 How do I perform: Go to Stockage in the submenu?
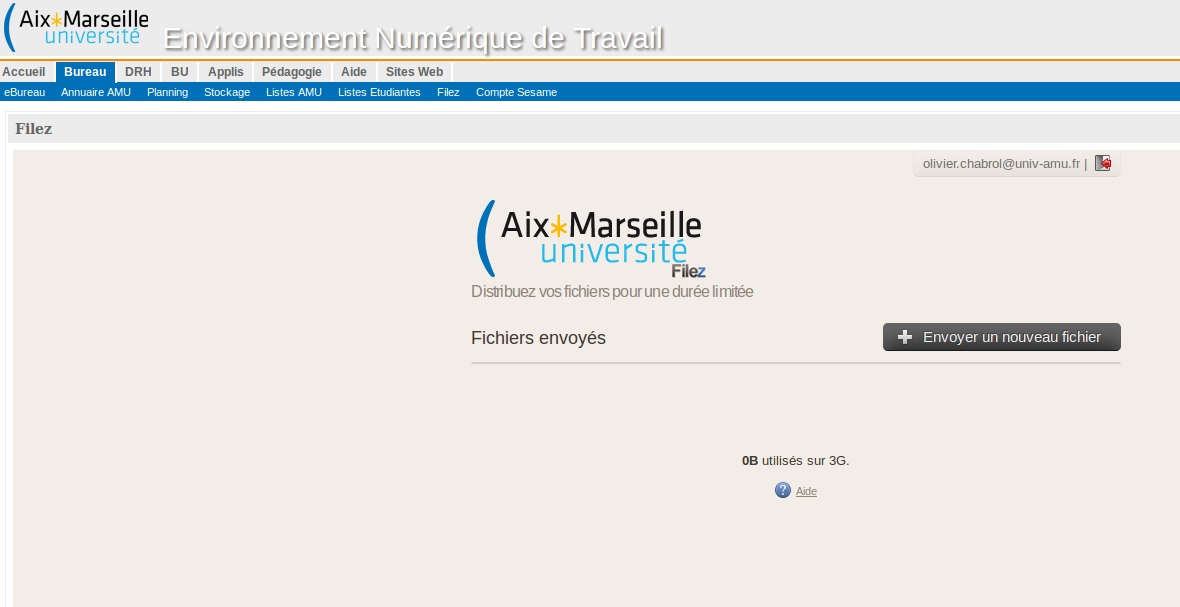227,92
